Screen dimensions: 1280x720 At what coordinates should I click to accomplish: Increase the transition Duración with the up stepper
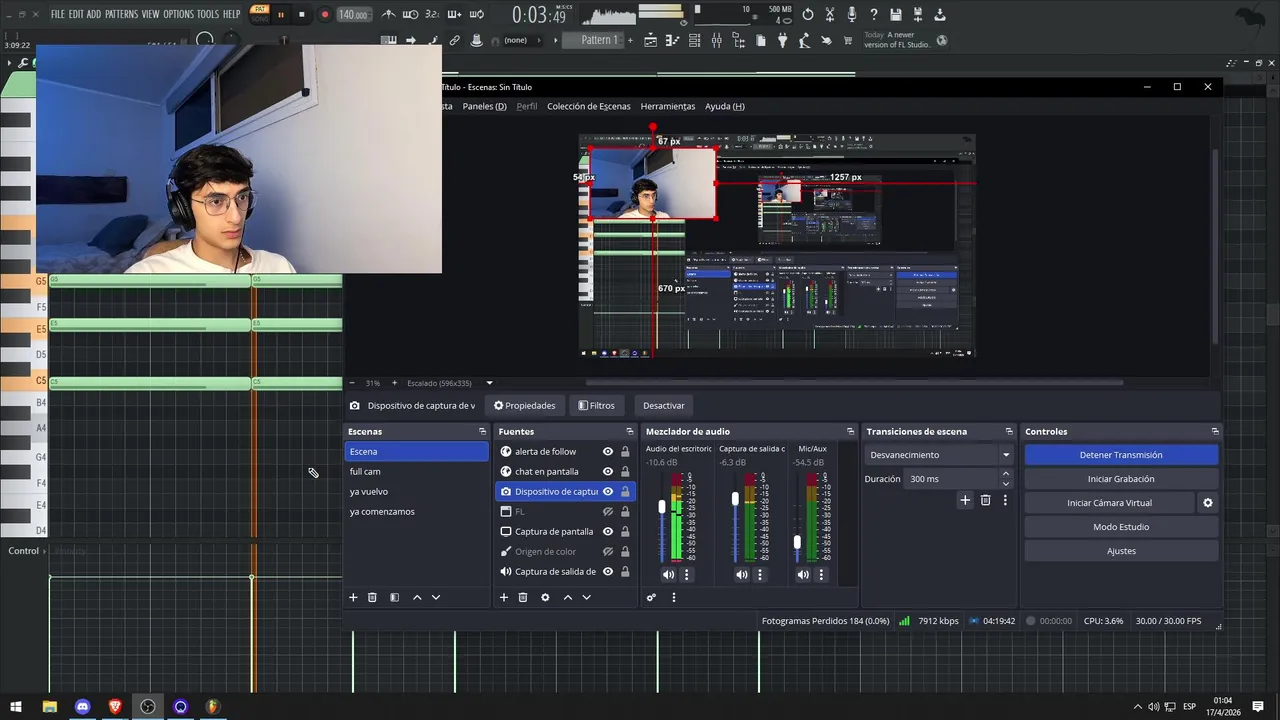click(1006, 474)
